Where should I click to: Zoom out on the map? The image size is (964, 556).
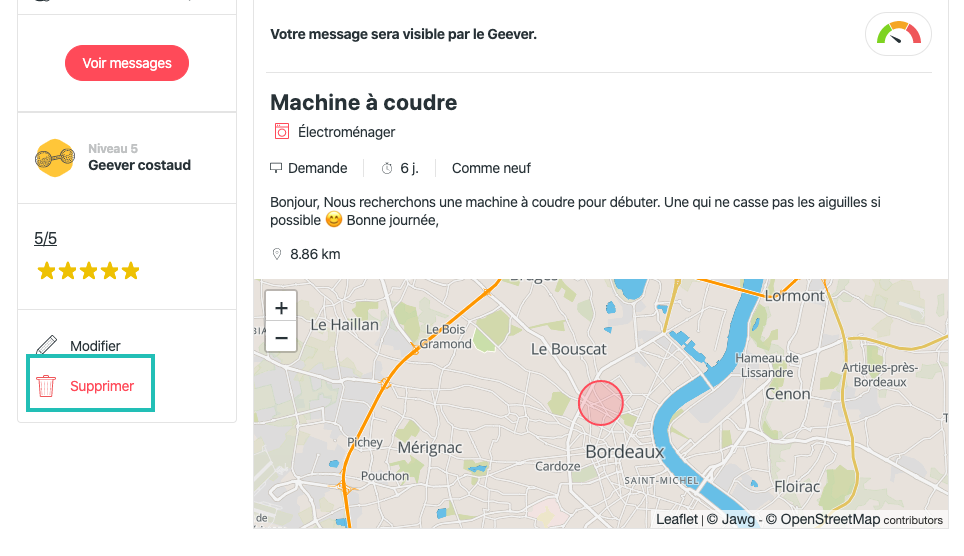click(x=281, y=337)
